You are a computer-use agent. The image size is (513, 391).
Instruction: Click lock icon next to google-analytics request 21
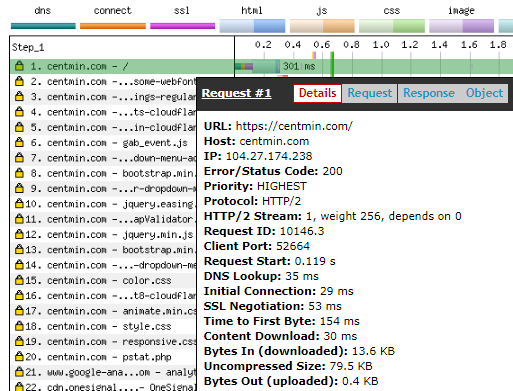[20, 372]
